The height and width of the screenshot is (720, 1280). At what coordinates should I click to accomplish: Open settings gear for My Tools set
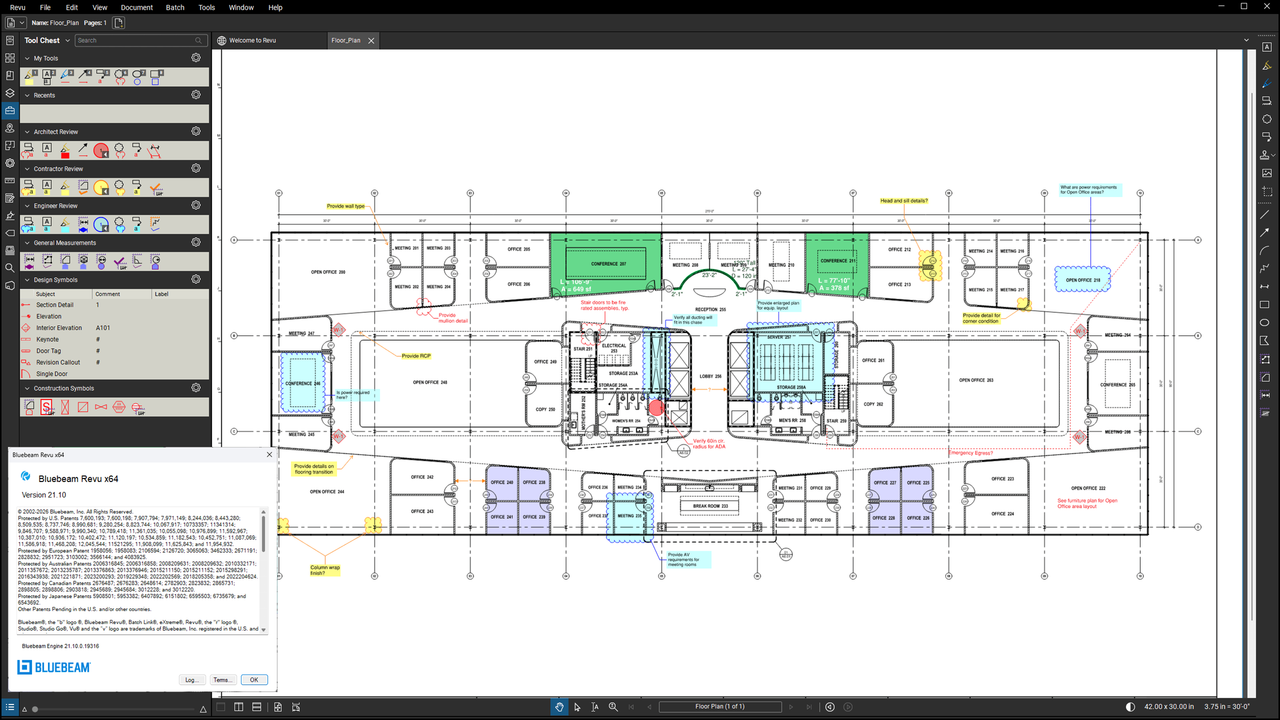(196, 58)
